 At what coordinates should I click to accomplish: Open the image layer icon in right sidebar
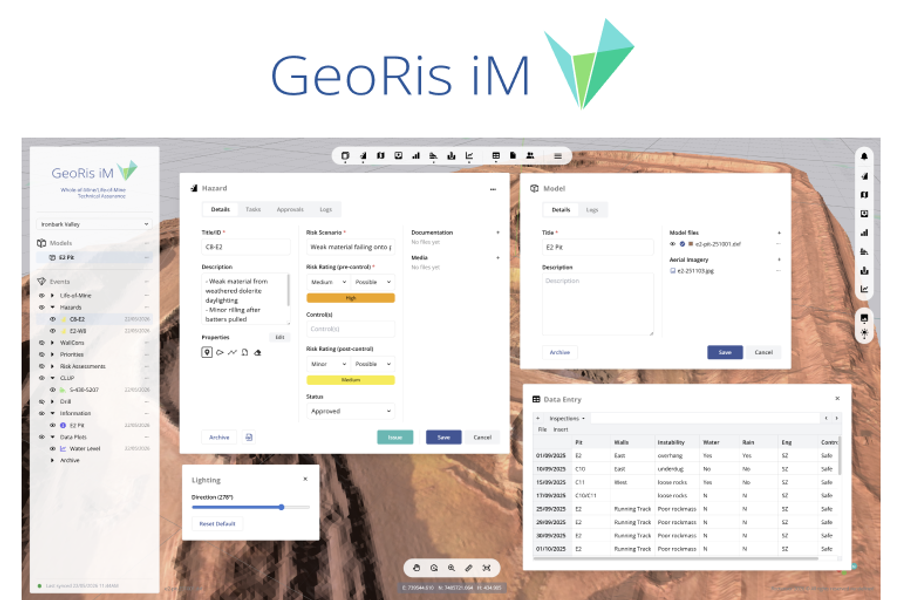[x=864, y=318]
